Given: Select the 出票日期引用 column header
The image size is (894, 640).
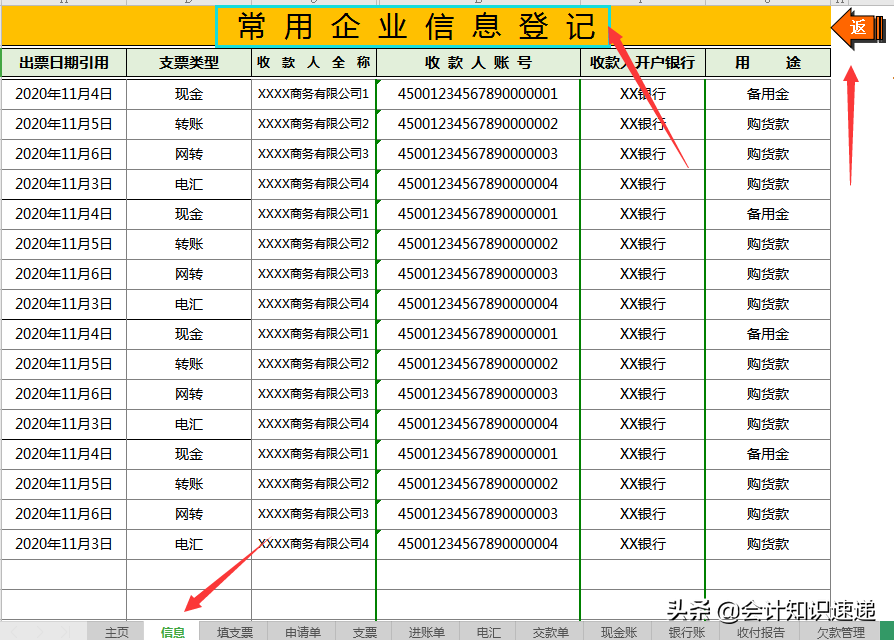Looking at the screenshot, I should (x=63, y=62).
